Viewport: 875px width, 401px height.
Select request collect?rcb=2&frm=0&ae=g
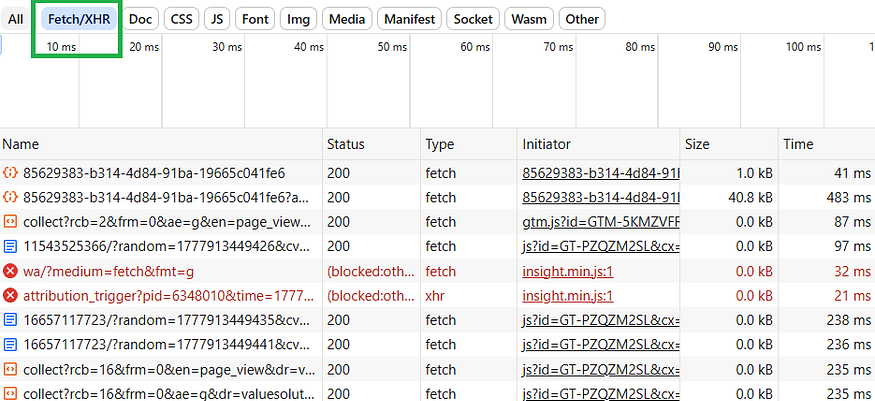(167, 223)
